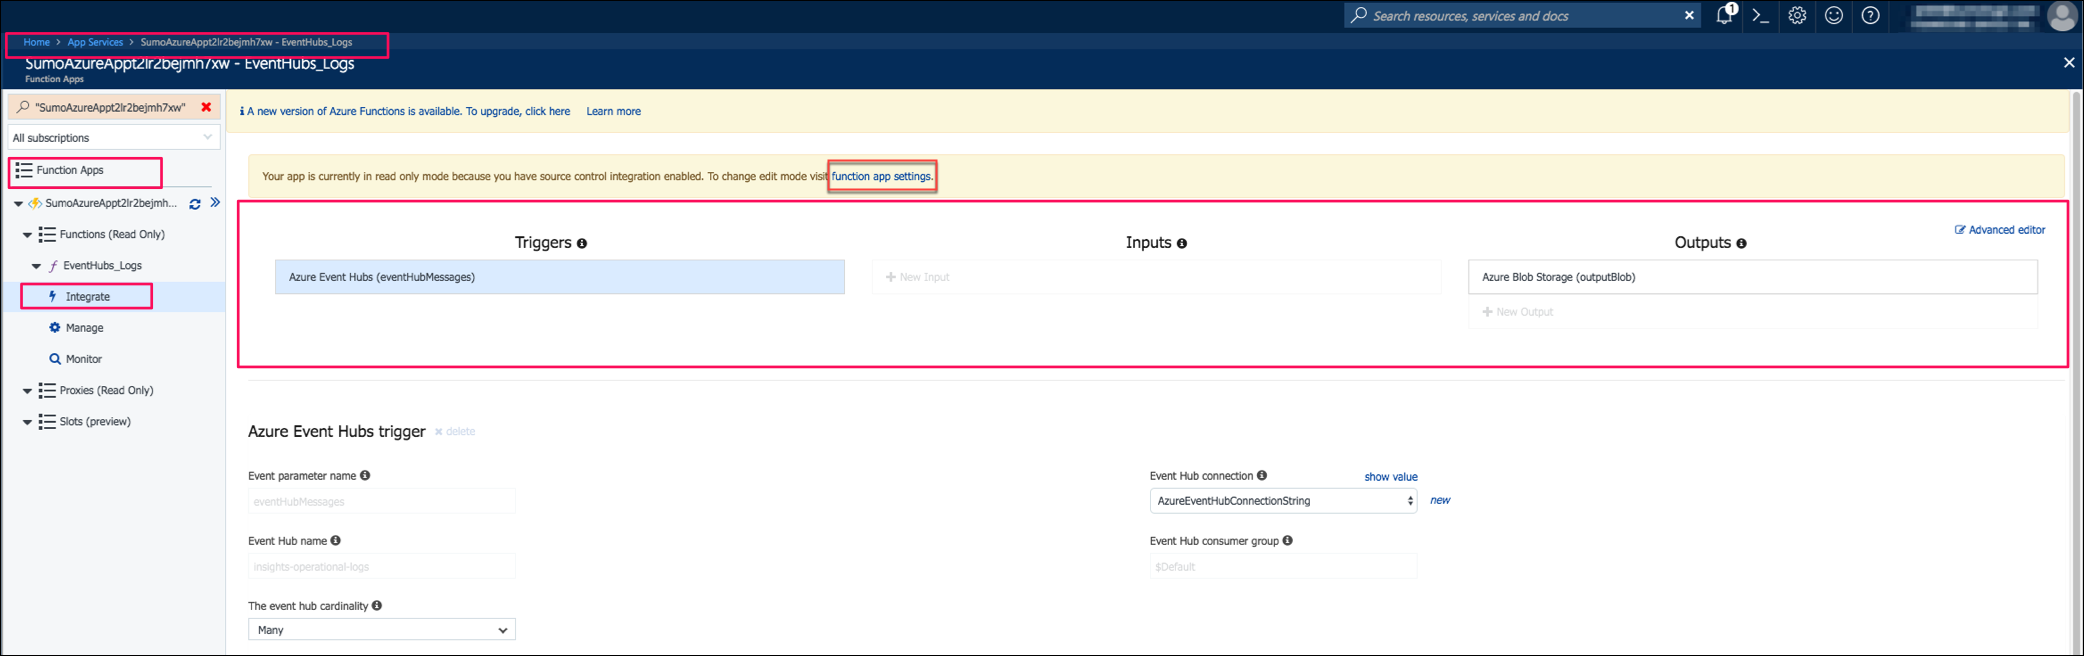This screenshot has width=2084, height=656.
Task: Launch Cloud Shell from the top bar
Action: click(x=1761, y=16)
